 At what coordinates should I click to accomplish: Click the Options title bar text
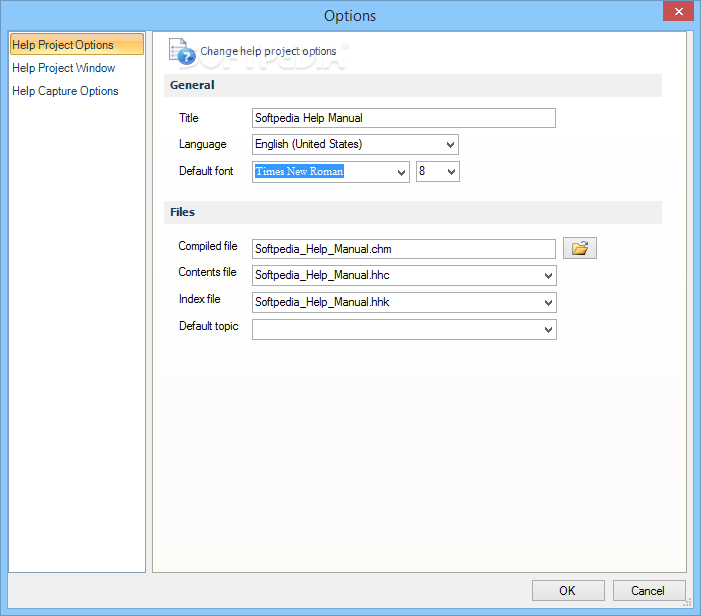click(x=350, y=16)
